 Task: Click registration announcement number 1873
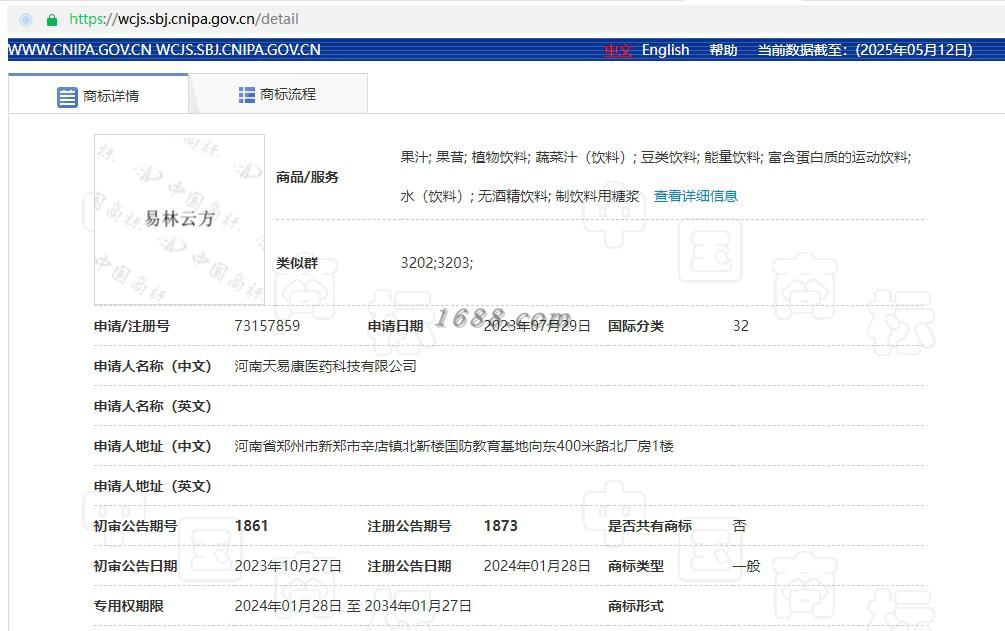[x=501, y=526]
